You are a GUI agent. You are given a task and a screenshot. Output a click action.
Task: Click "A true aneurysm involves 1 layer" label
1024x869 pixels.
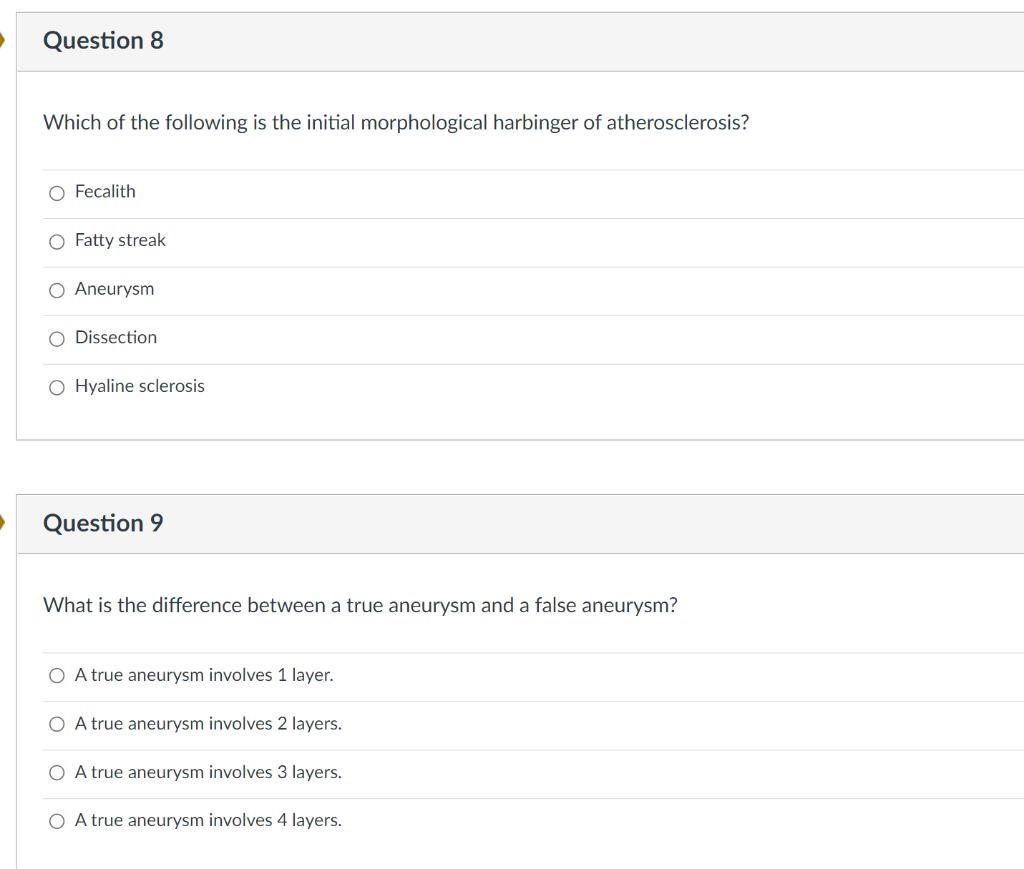tap(204, 675)
